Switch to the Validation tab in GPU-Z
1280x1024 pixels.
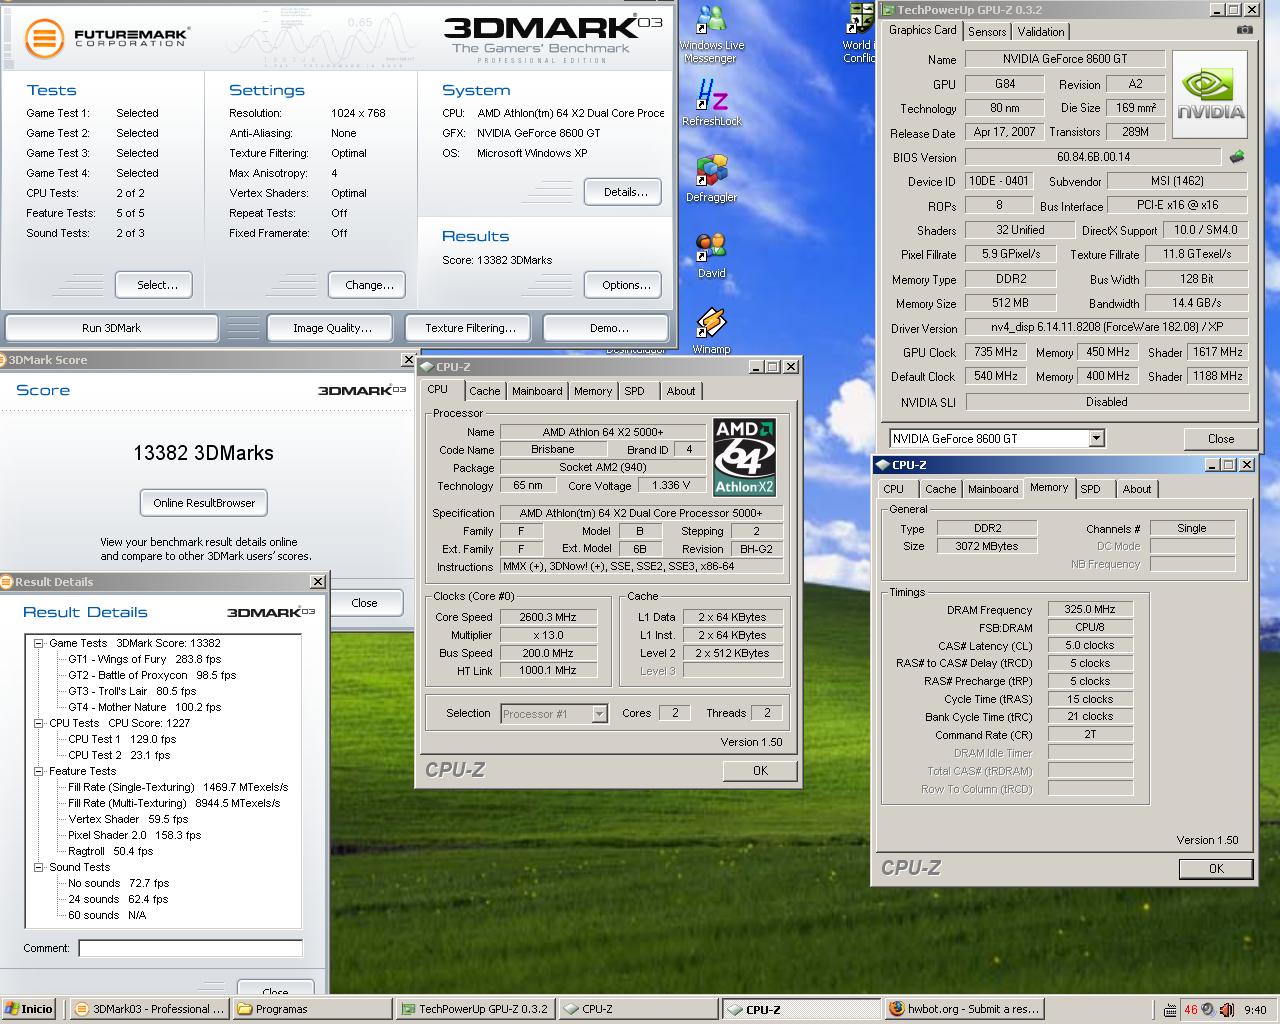(1041, 32)
